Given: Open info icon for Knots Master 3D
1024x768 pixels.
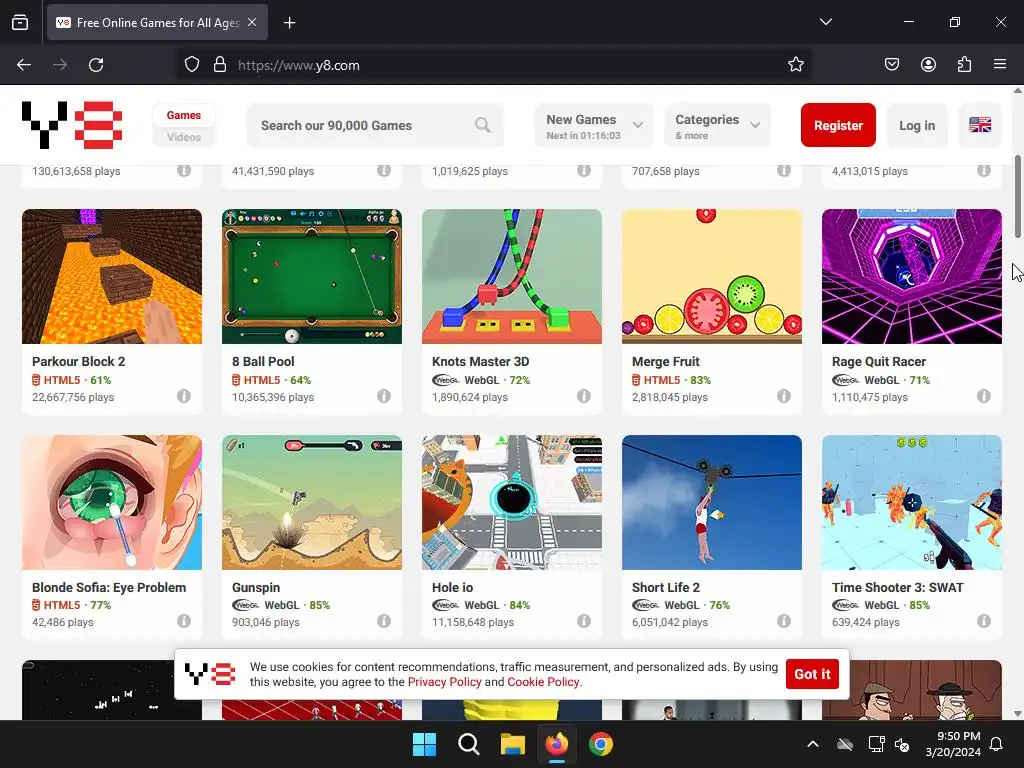Looking at the screenshot, I should tap(584, 396).
